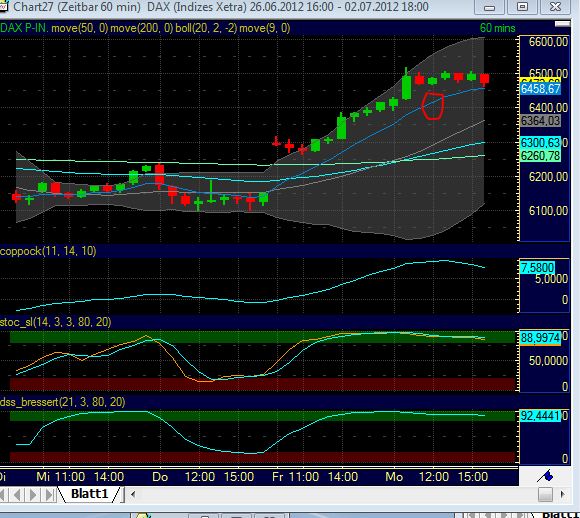Click Fr 11:00 time axis label

(295, 477)
